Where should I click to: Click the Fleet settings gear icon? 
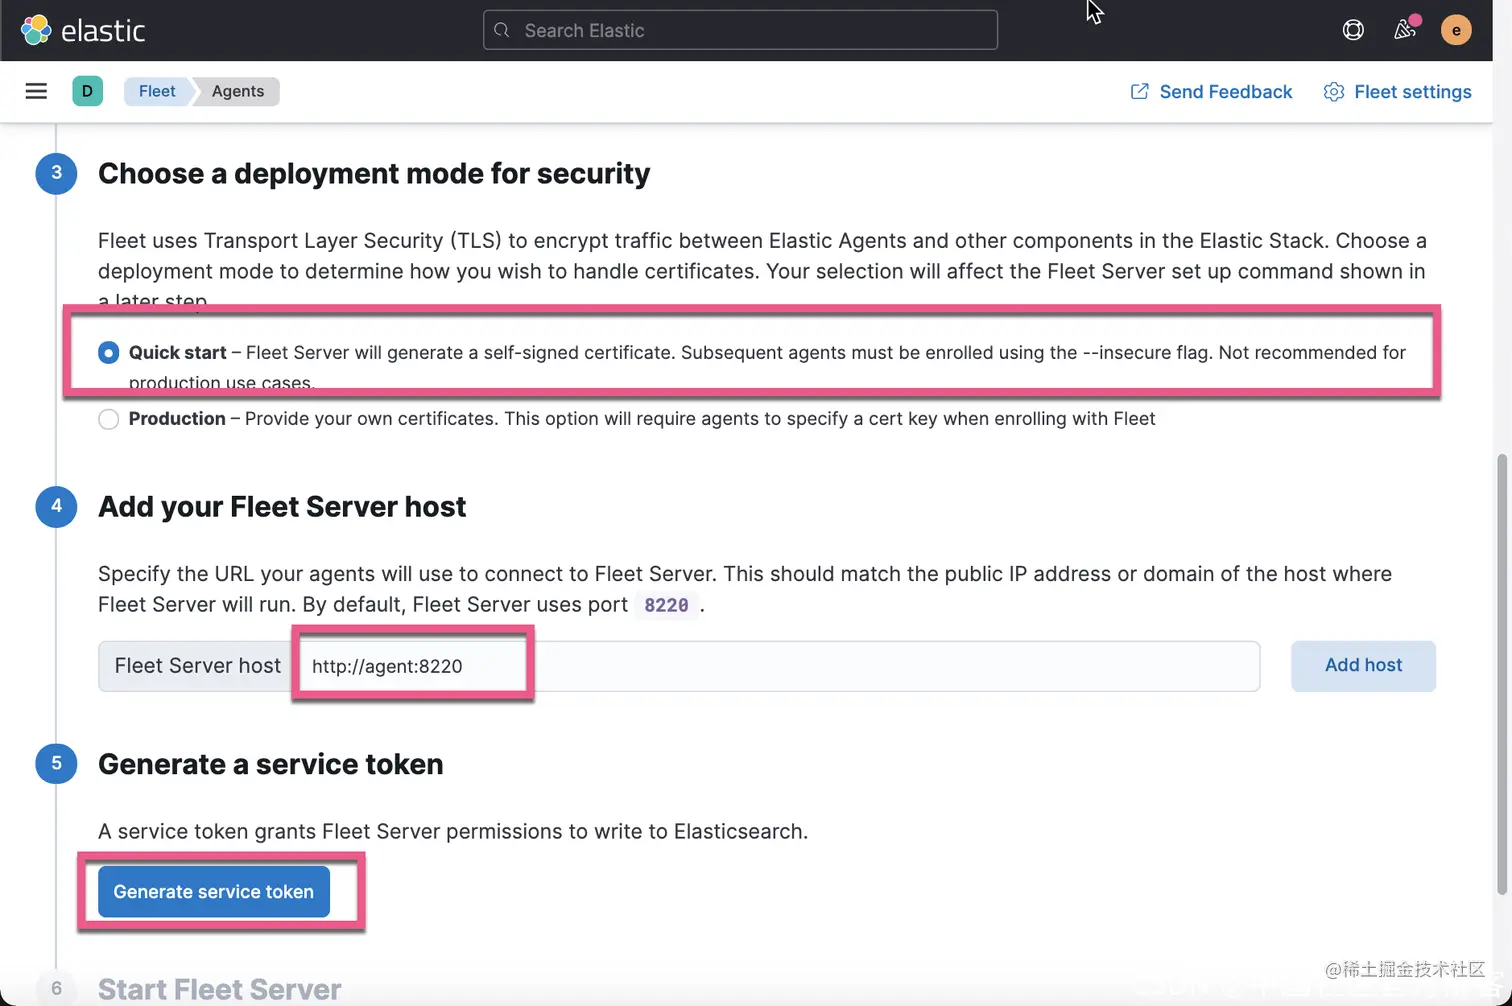(x=1333, y=92)
